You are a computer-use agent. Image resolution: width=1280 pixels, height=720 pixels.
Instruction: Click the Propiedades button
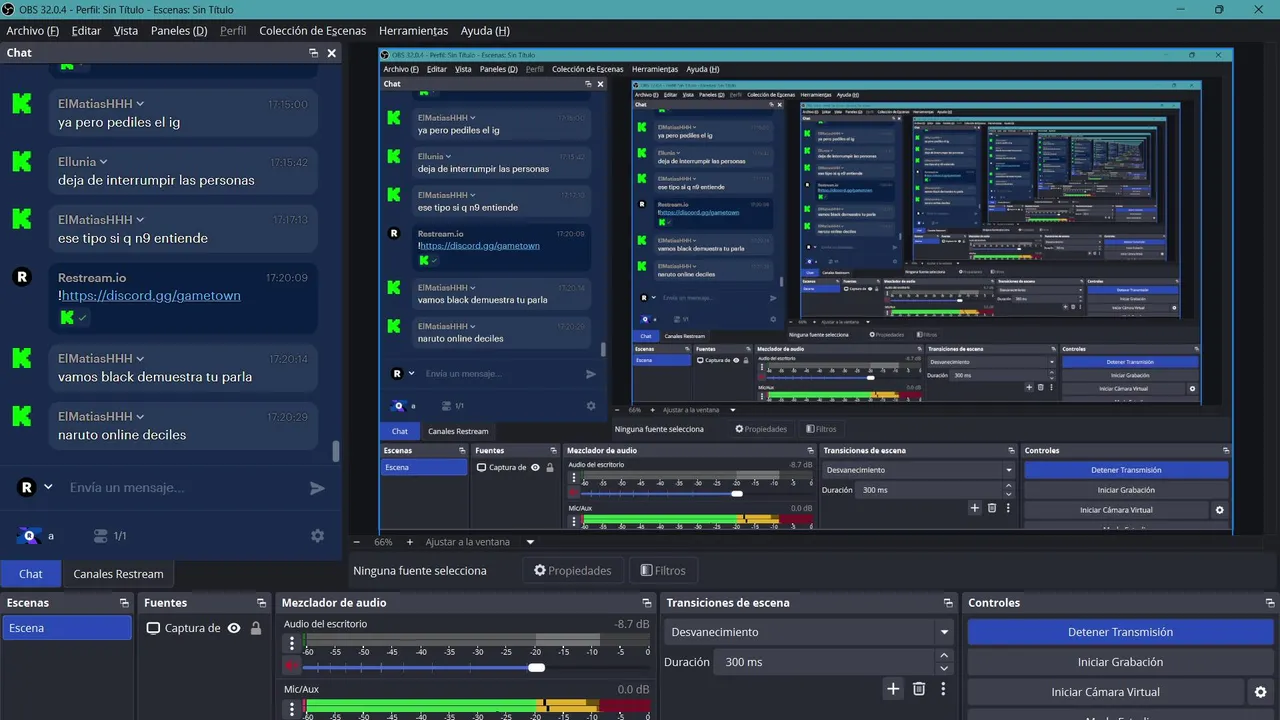[572, 571]
